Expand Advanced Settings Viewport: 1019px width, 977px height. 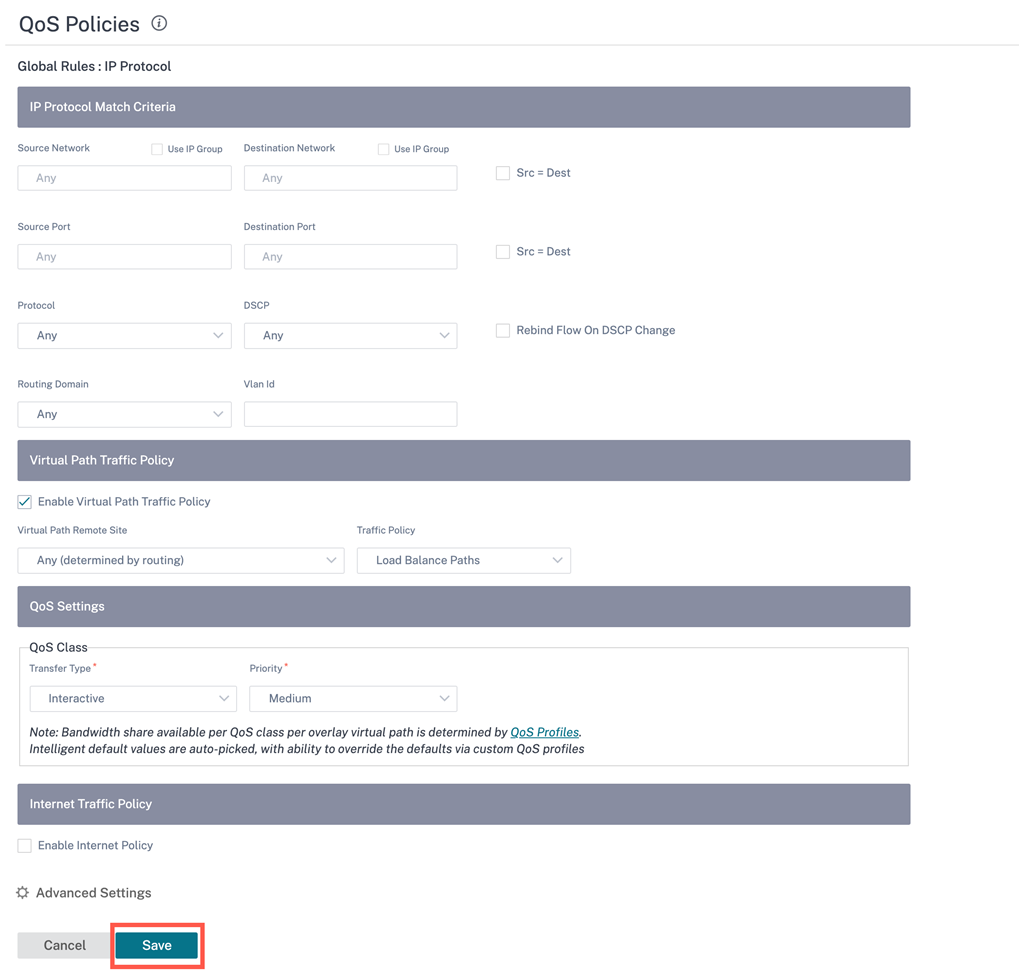coord(94,892)
